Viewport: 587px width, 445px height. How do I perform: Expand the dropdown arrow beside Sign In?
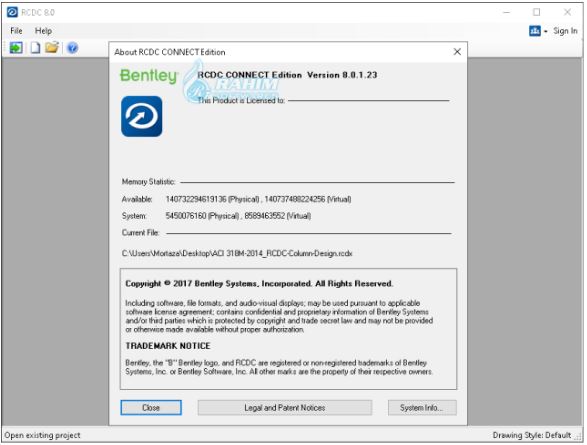point(545,31)
